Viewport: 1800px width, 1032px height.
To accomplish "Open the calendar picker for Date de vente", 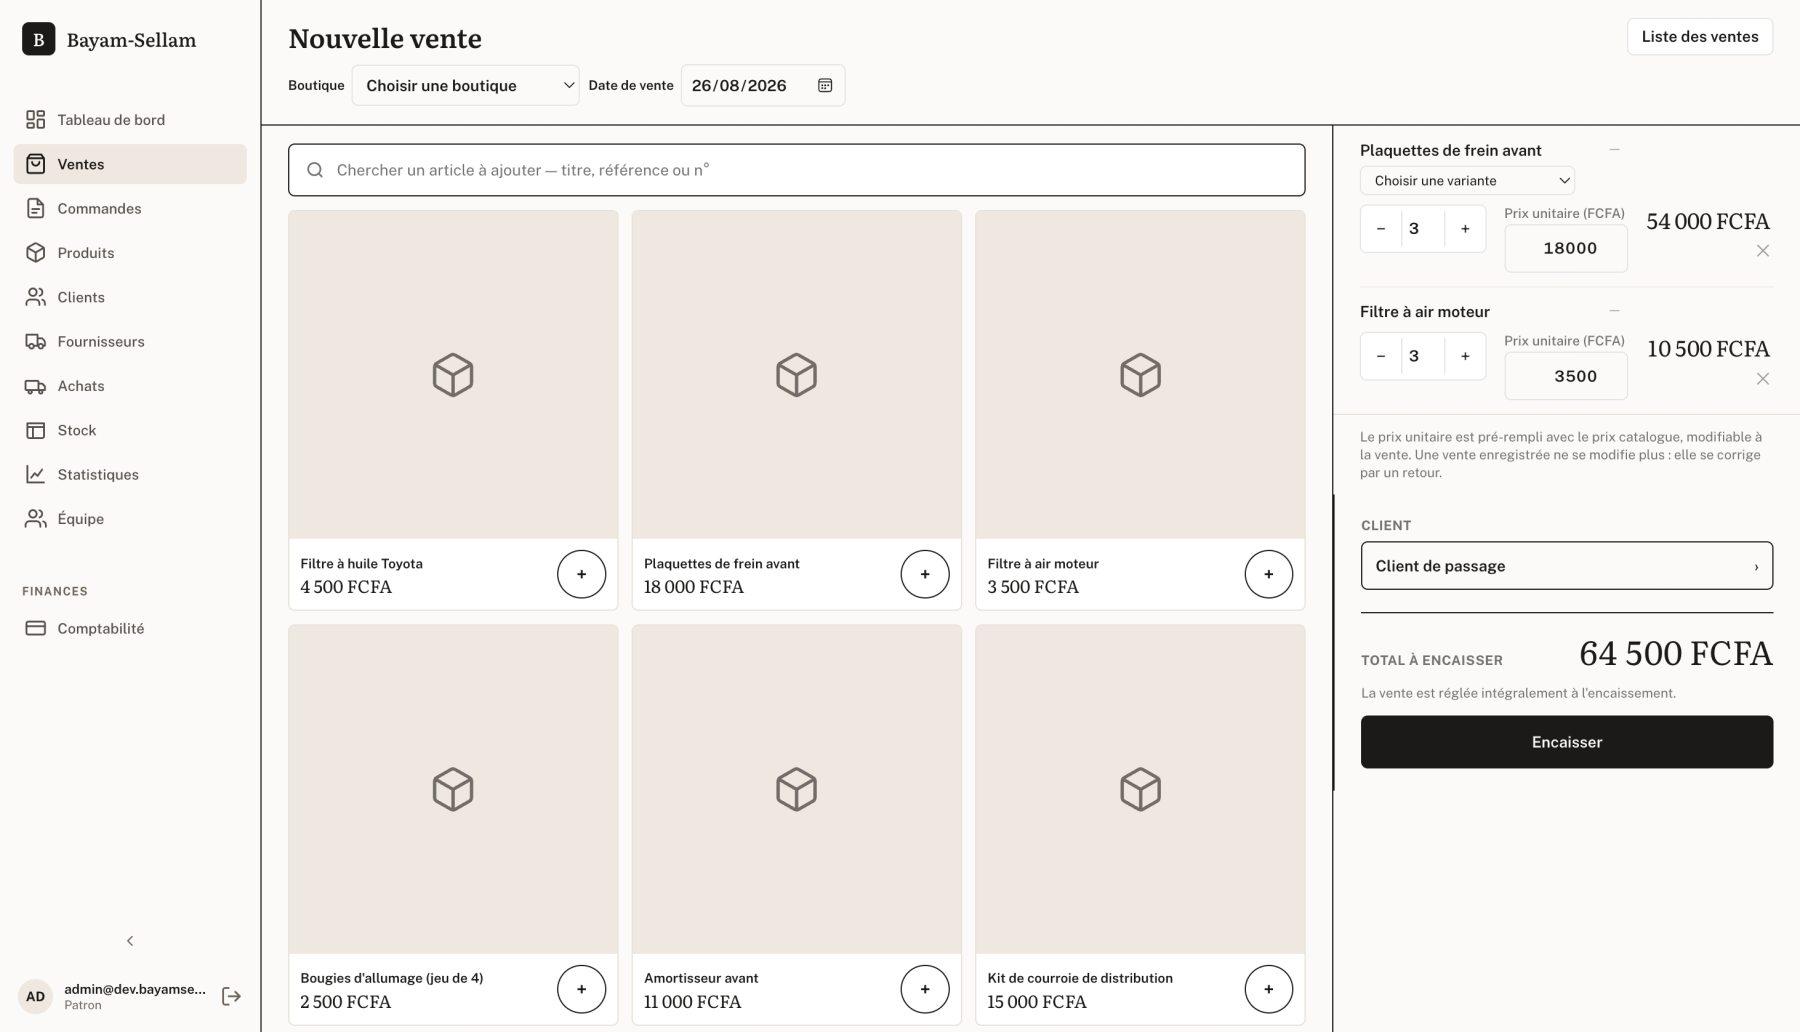I will coord(825,86).
